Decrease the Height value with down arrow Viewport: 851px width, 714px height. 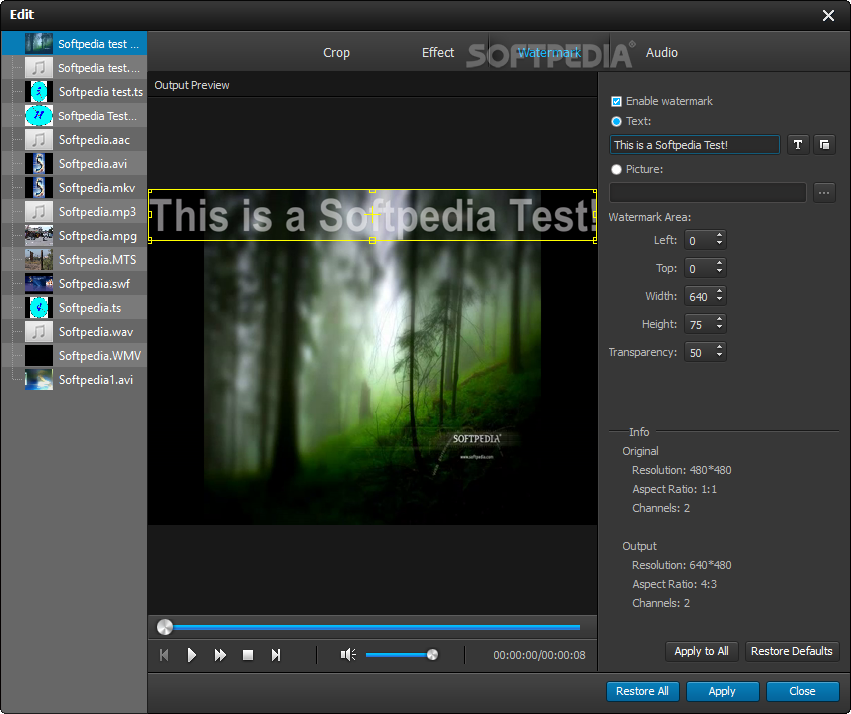click(x=720, y=328)
